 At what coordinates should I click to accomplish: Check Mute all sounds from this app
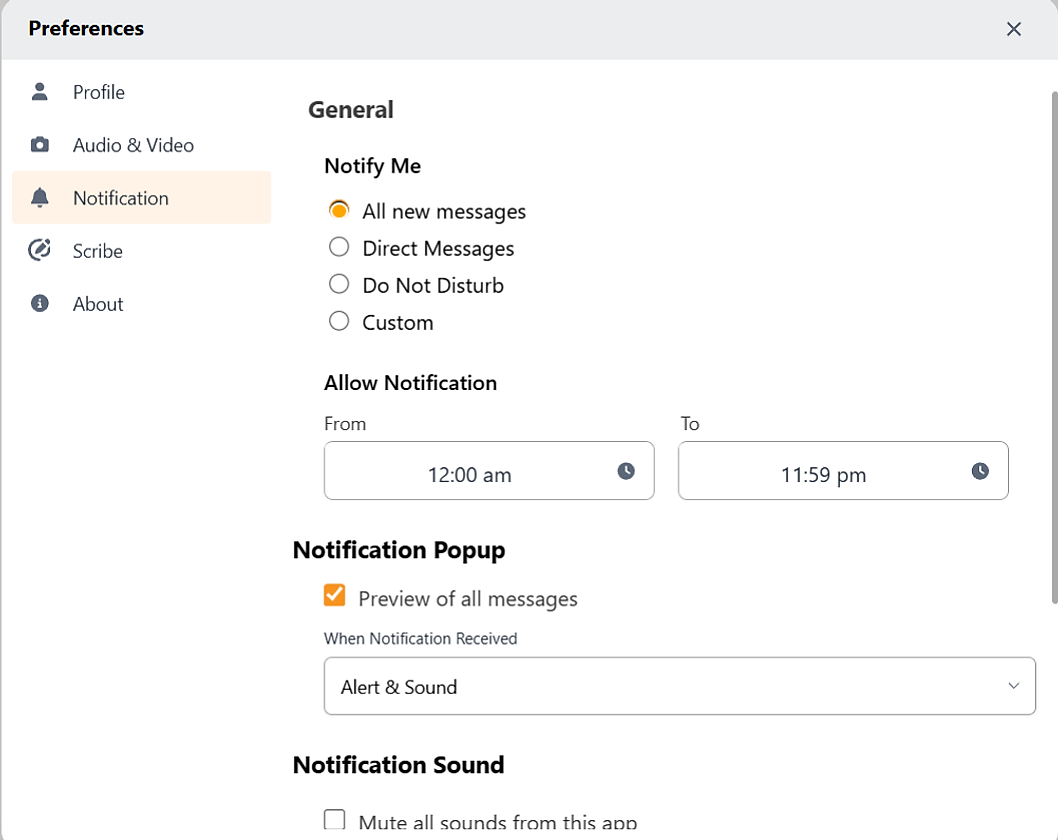click(335, 820)
